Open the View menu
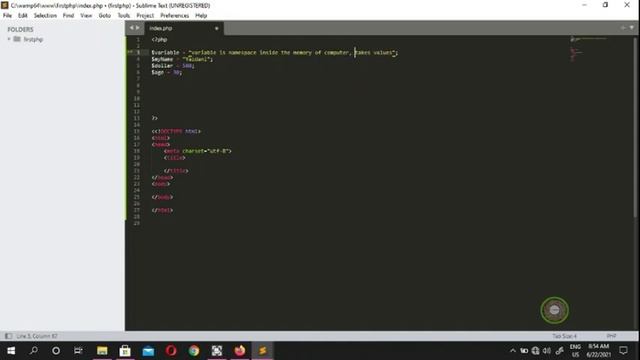The width and height of the screenshot is (640, 360). click(86, 16)
